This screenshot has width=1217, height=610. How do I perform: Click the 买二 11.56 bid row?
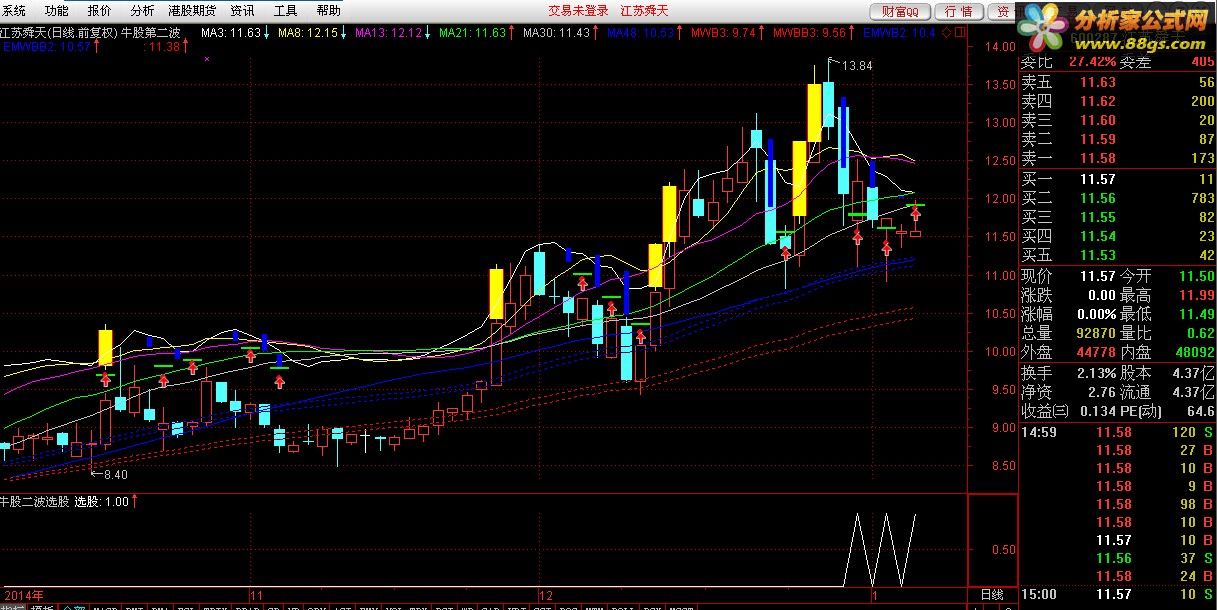1117,198
